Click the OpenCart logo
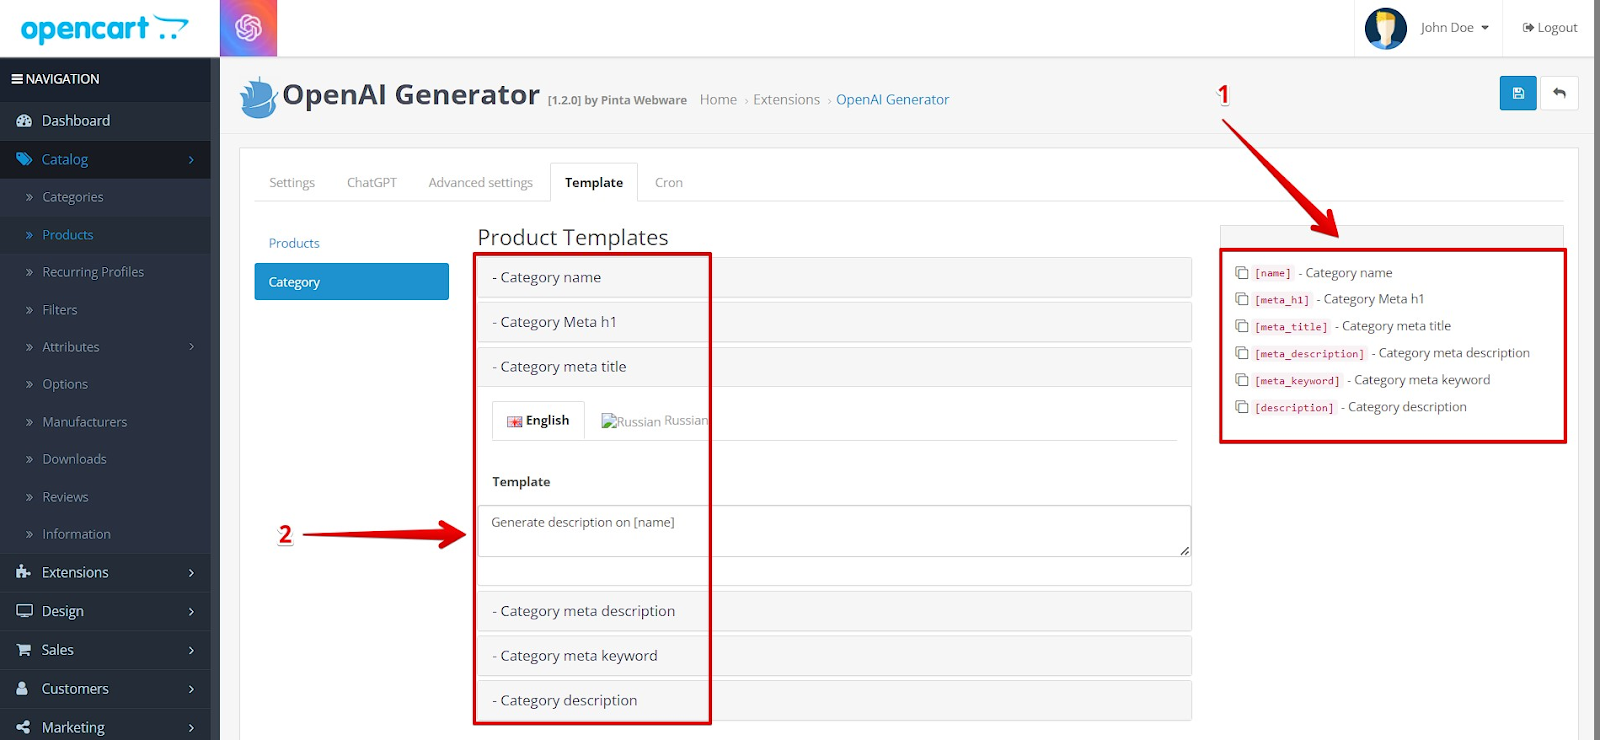Image resolution: width=1600 pixels, height=740 pixels. 105,29
